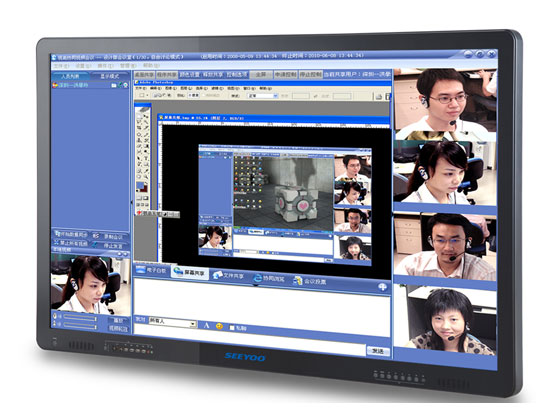Select the bottom right video of short-haired woman
This screenshot has height=420, width=560.
click(x=445, y=320)
